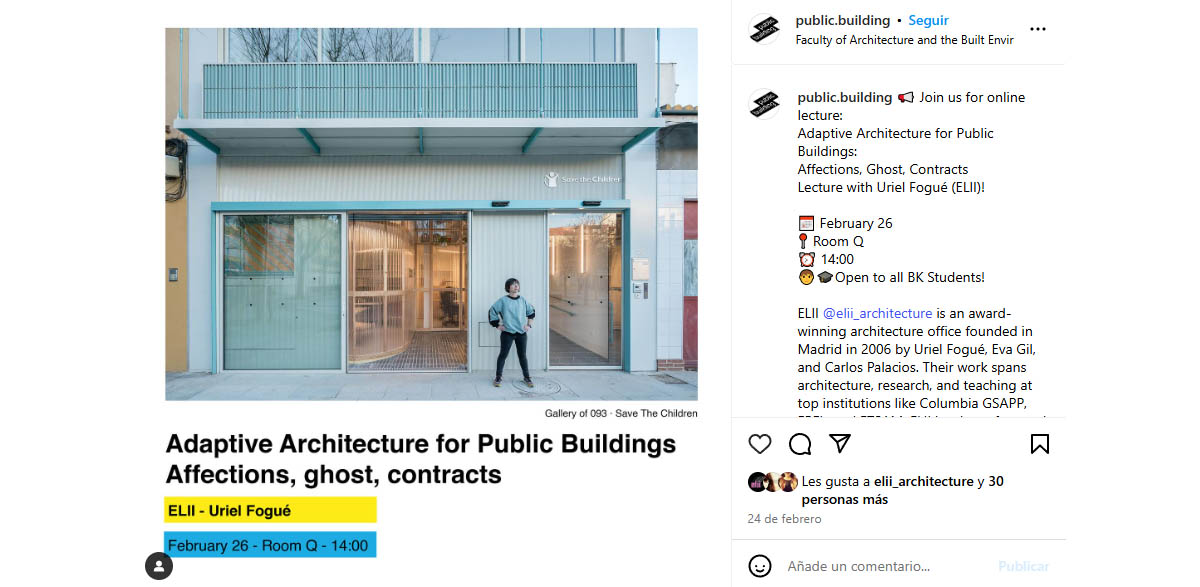
Task: Open comments with the speech bubble icon
Action: click(800, 444)
